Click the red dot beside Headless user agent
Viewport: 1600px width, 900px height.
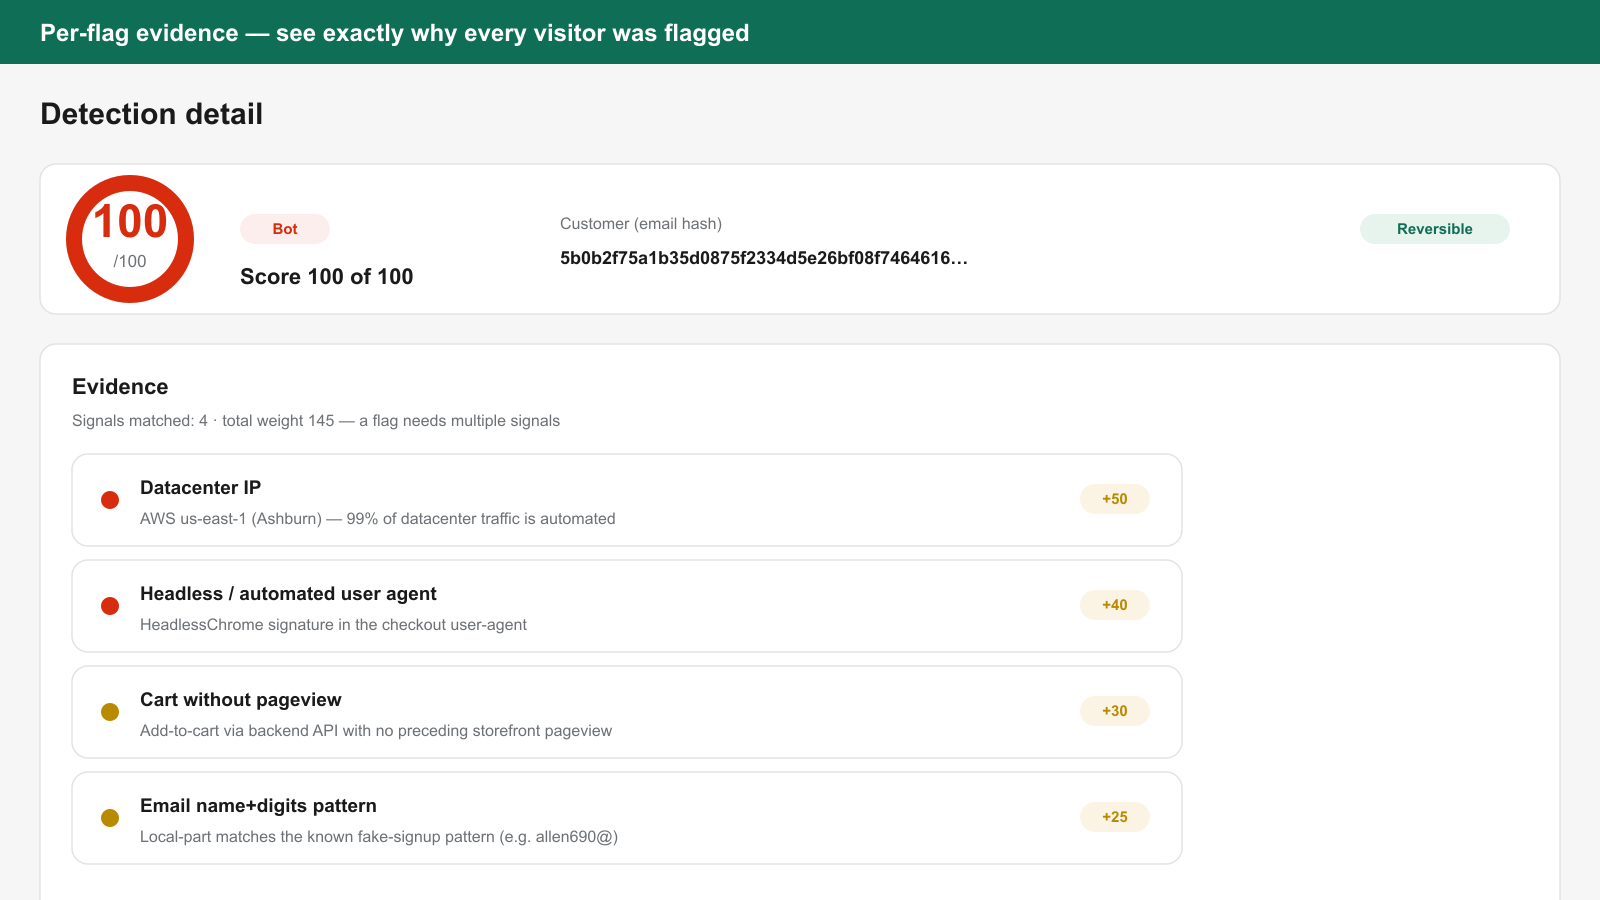click(110, 606)
